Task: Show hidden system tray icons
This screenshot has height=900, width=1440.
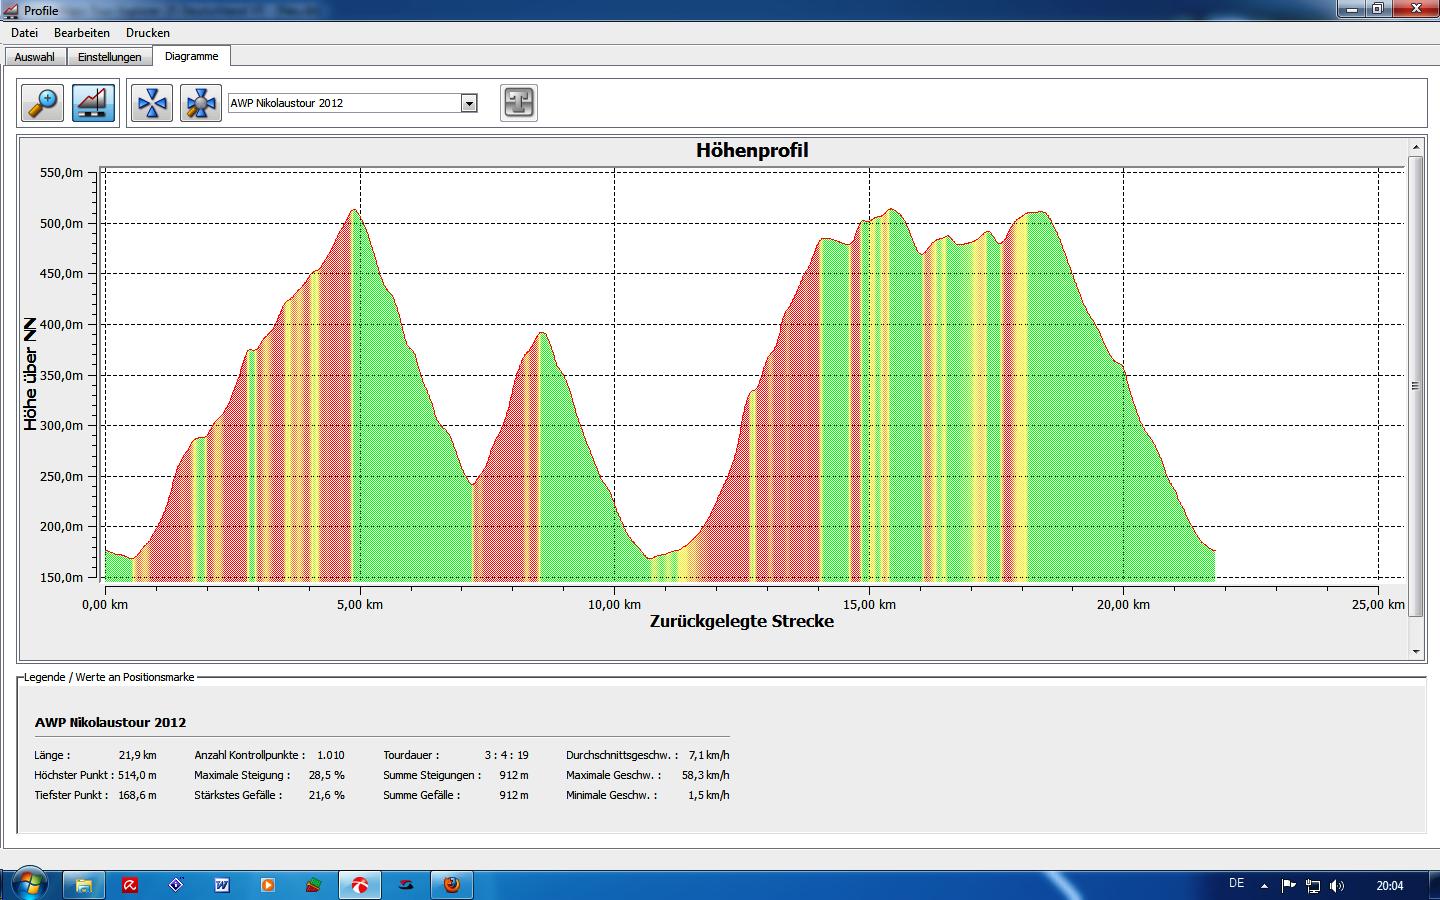Action: point(1264,885)
